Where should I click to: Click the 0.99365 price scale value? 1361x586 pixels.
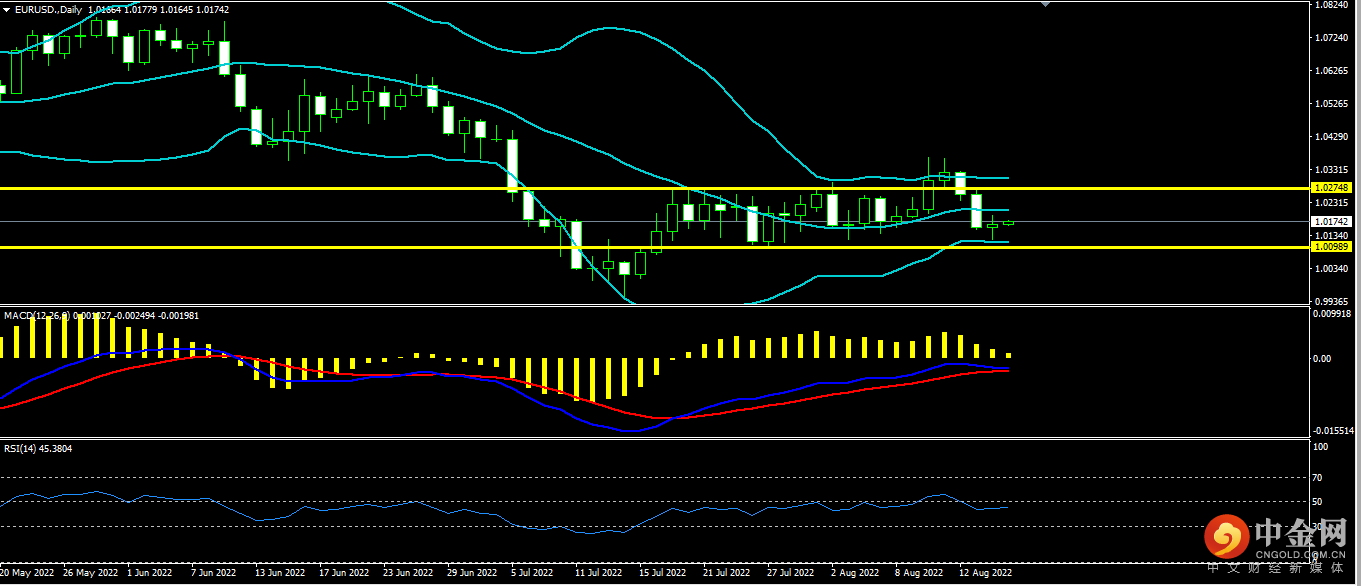click(1333, 300)
